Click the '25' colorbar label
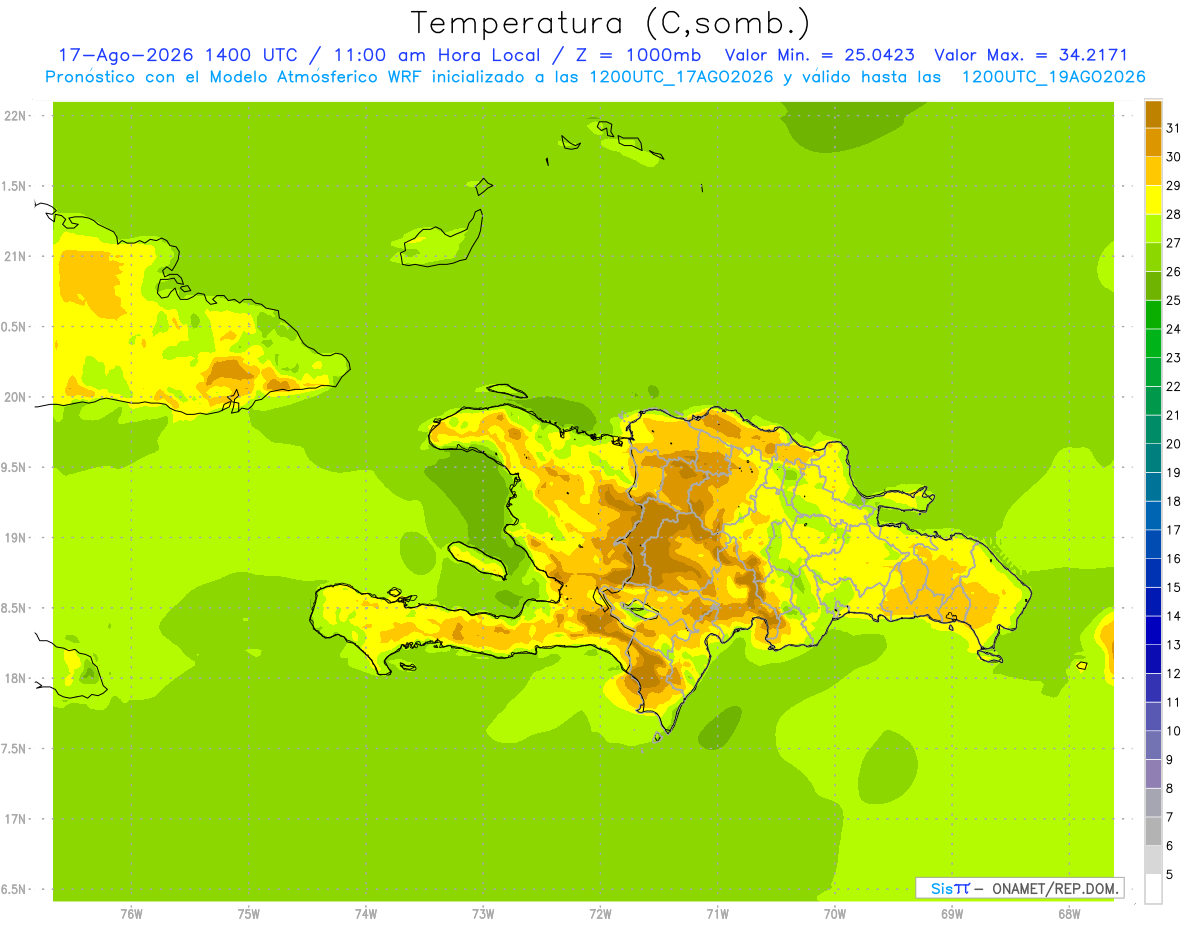Screen dimensions: 1200x927 [x=1173, y=300]
